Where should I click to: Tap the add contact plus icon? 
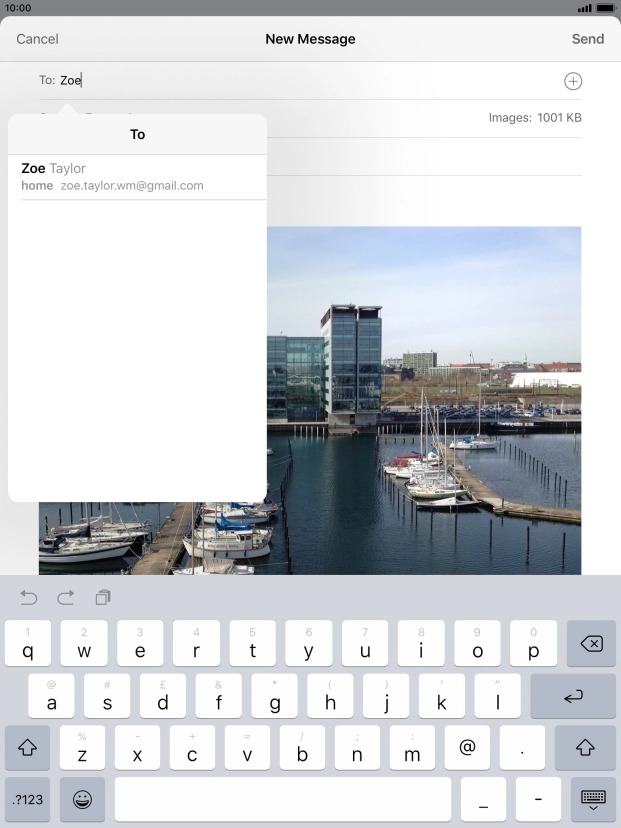coord(573,81)
